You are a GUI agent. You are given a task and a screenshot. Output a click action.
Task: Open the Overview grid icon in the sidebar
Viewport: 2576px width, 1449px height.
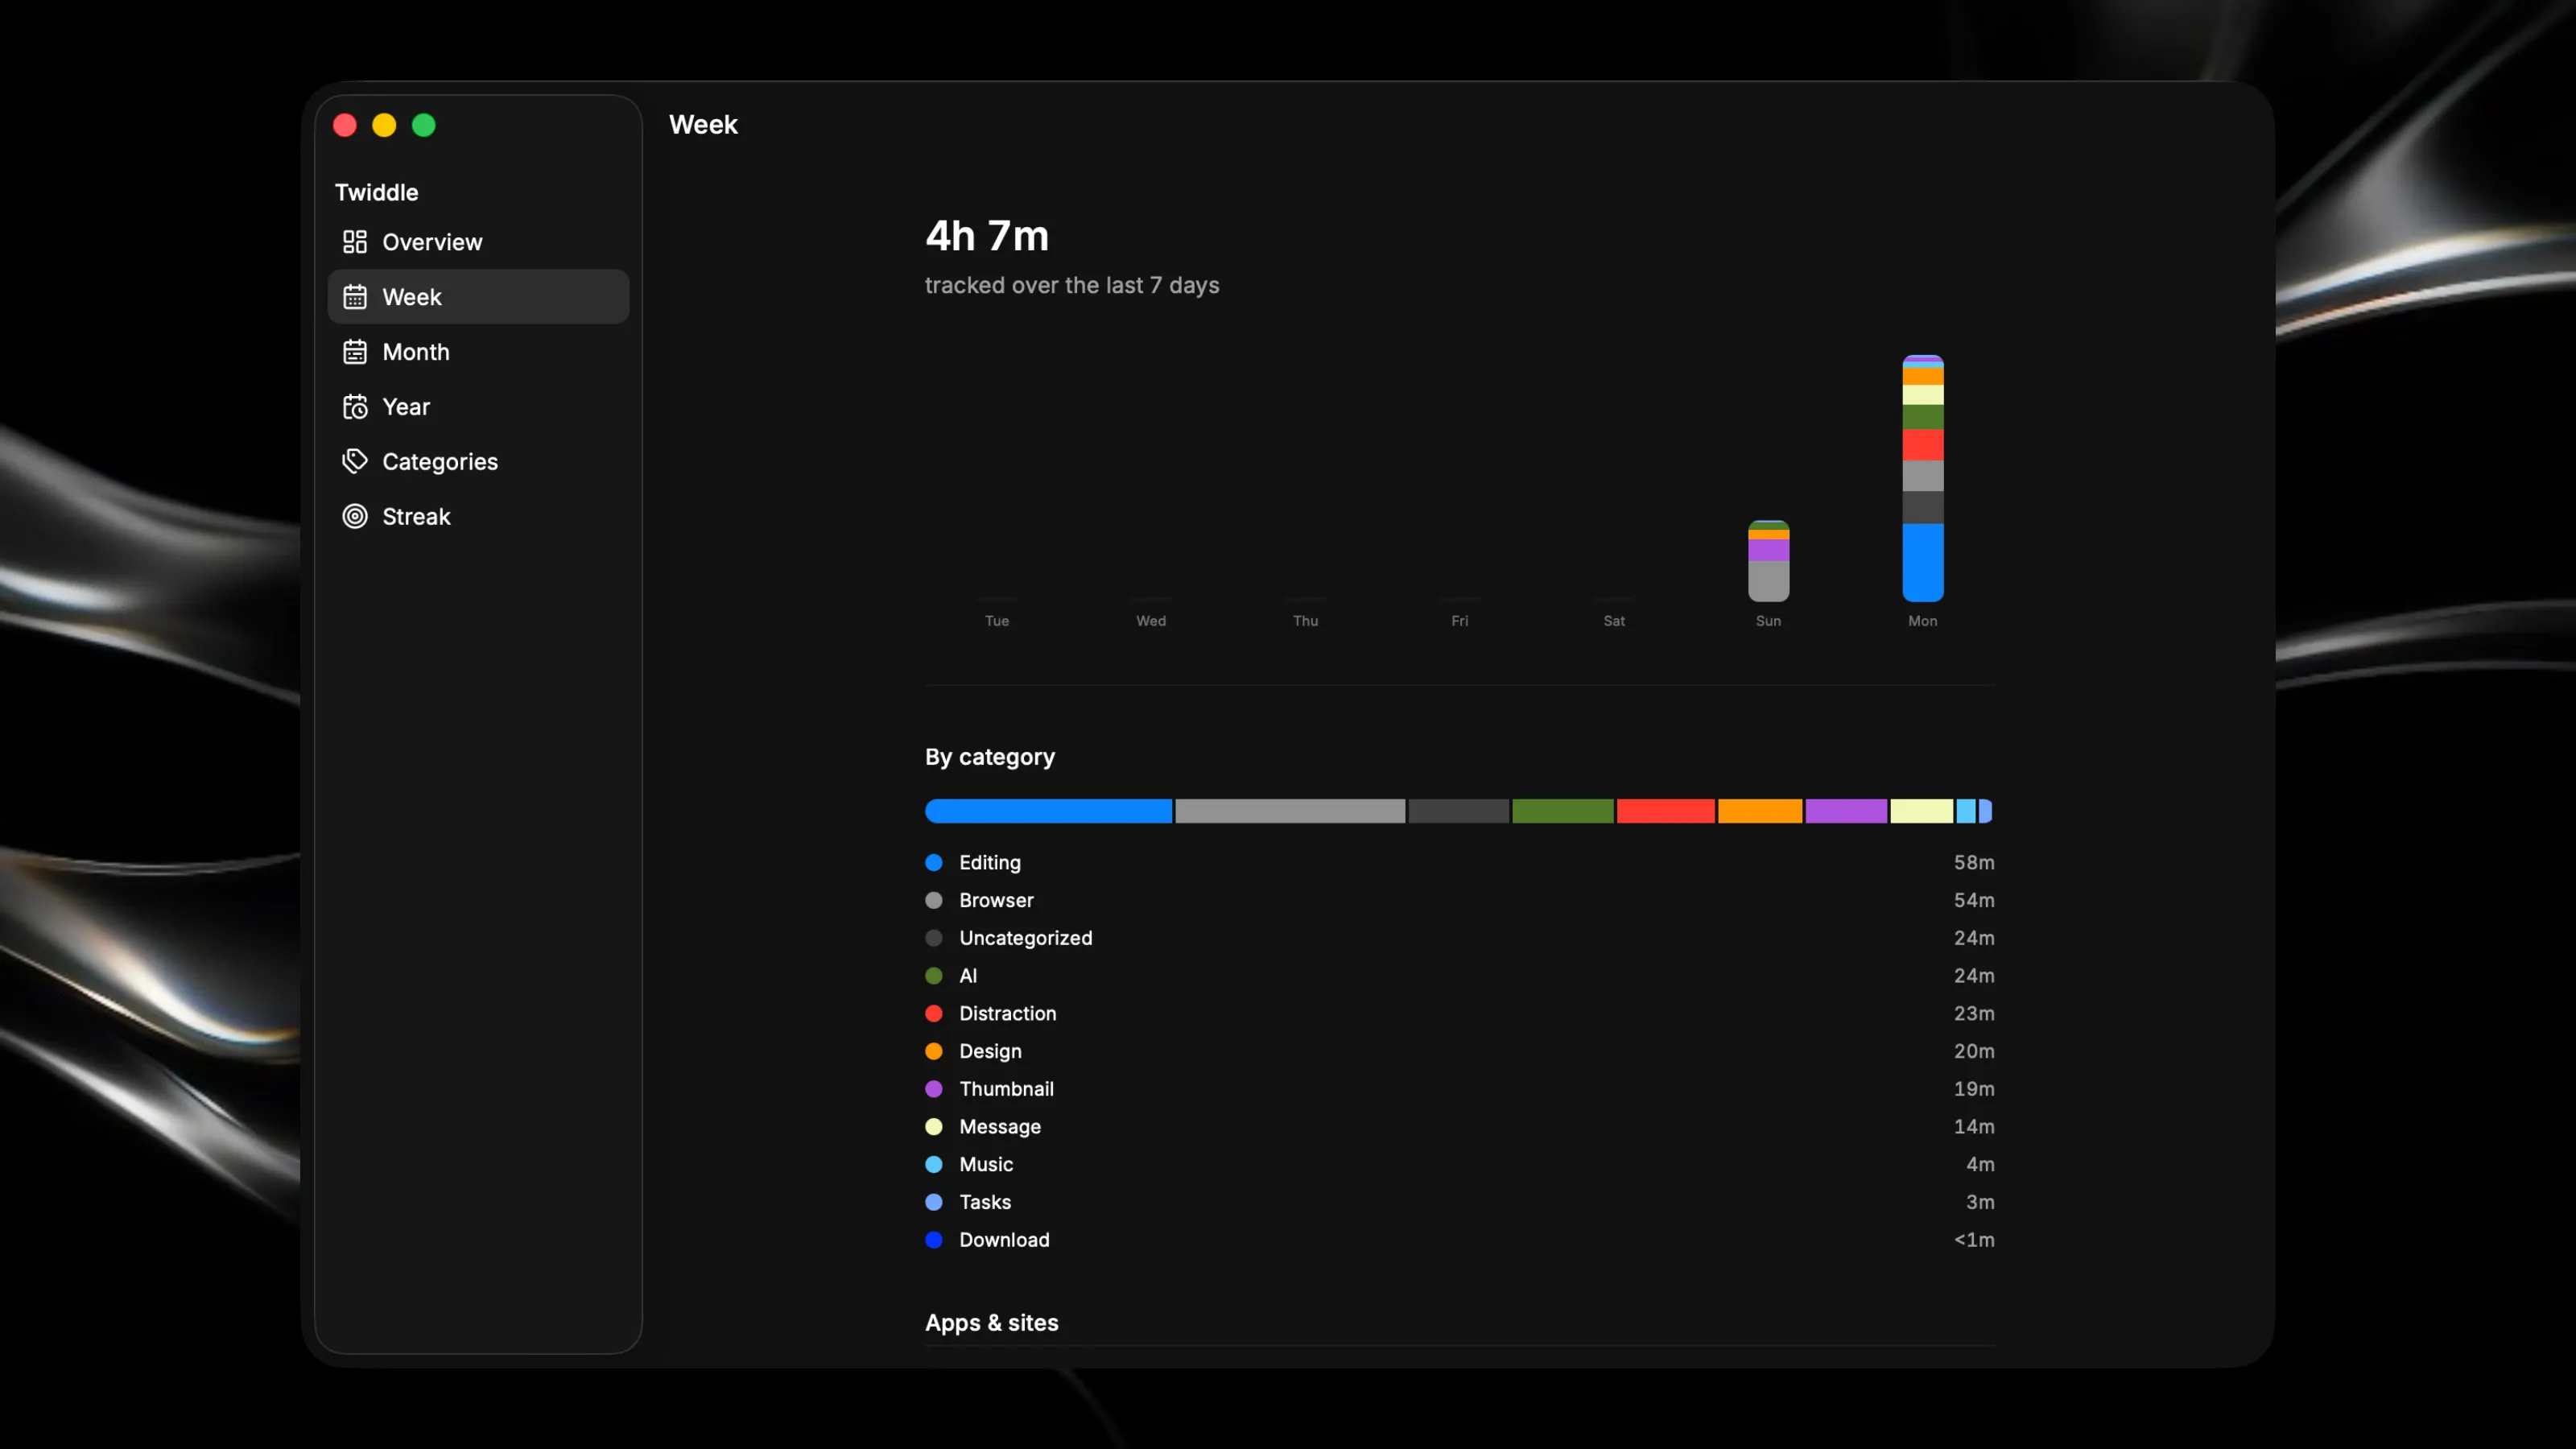pyautogui.click(x=355, y=242)
